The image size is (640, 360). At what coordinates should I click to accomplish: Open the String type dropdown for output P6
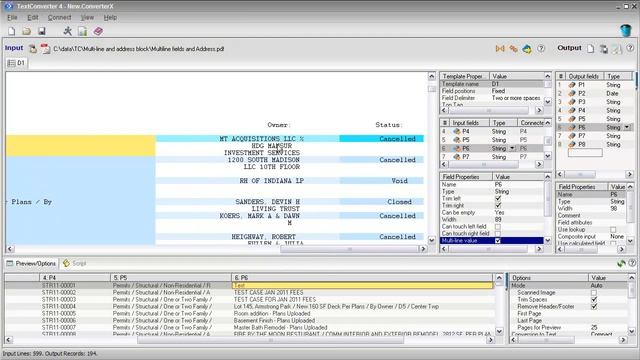[627, 127]
